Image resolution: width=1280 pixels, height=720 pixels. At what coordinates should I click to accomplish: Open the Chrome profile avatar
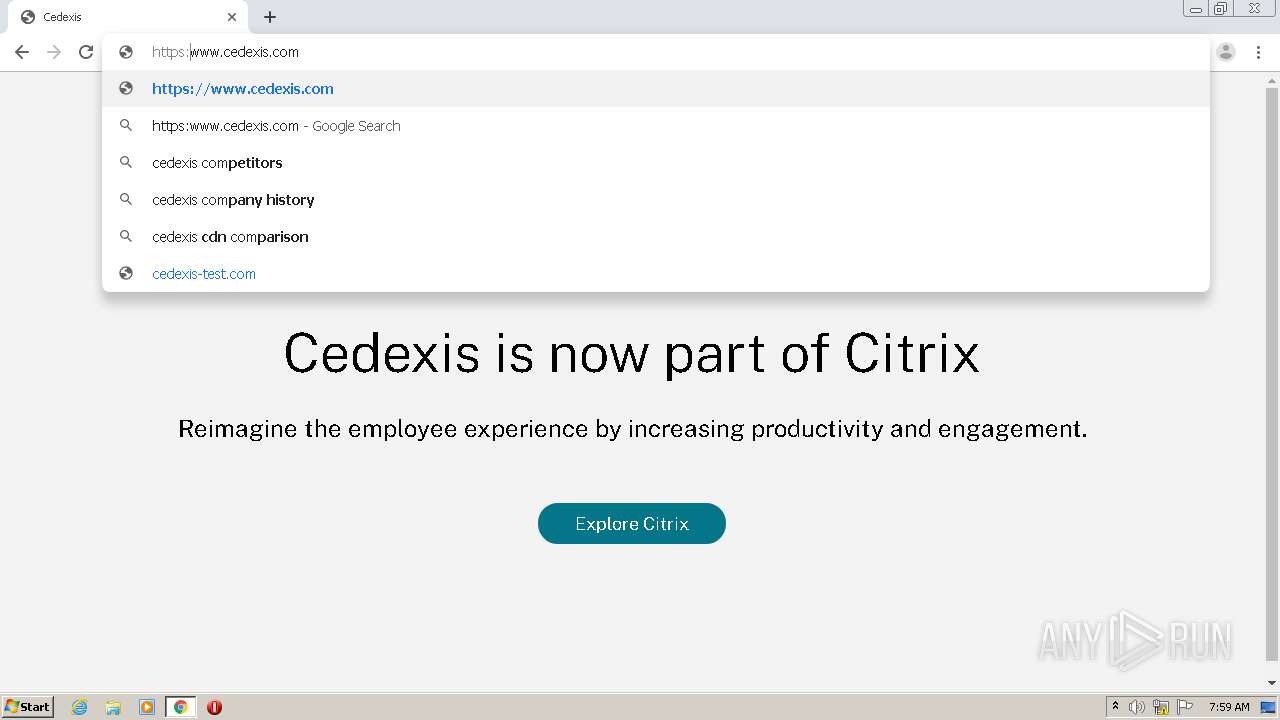click(x=1226, y=52)
